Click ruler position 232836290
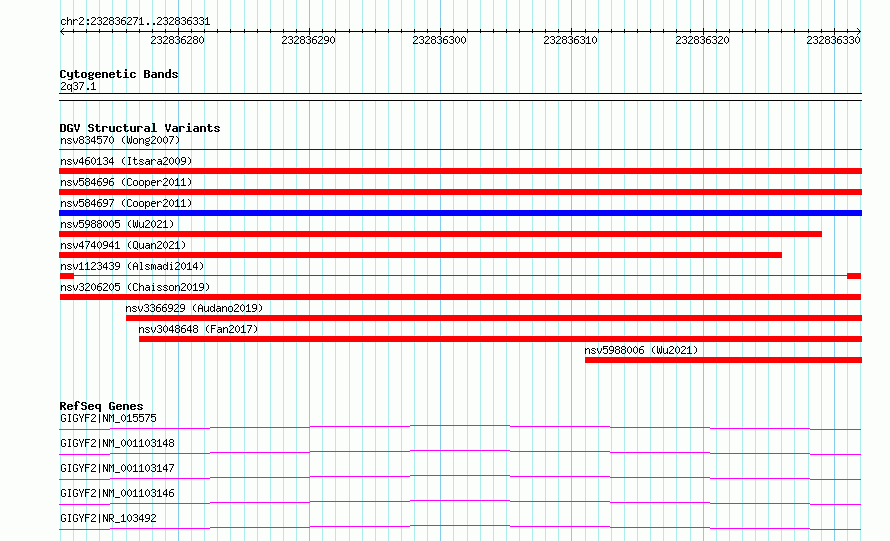The width and height of the screenshot is (890, 541). [308, 40]
